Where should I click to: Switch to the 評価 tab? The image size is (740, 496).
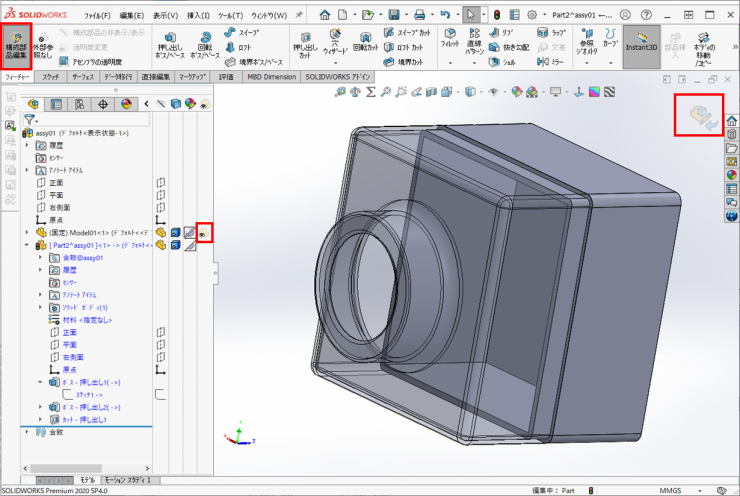[x=226, y=76]
